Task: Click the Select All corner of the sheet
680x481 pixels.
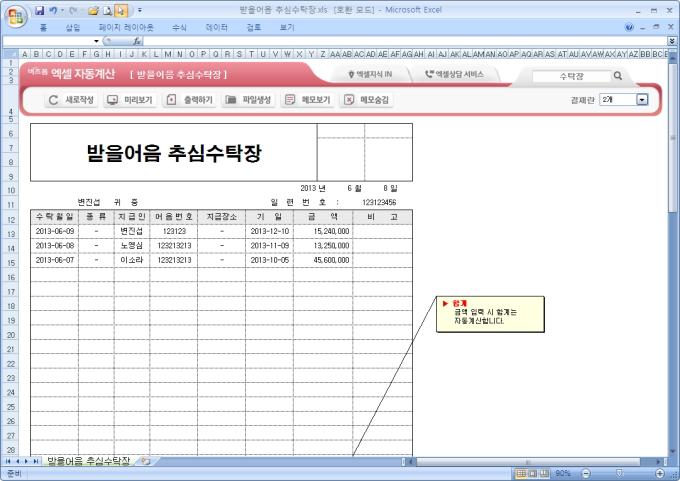Action: [10, 54]
